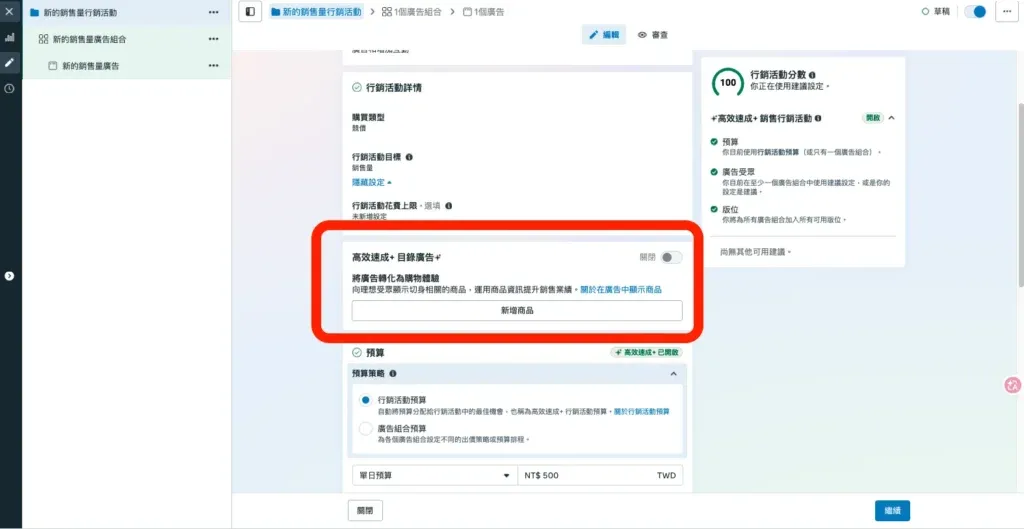The height and width of the screenshot is (529, 1024).
Task: Click the info icon beside 行銷活動目標
Action: (x=409, y=157)
